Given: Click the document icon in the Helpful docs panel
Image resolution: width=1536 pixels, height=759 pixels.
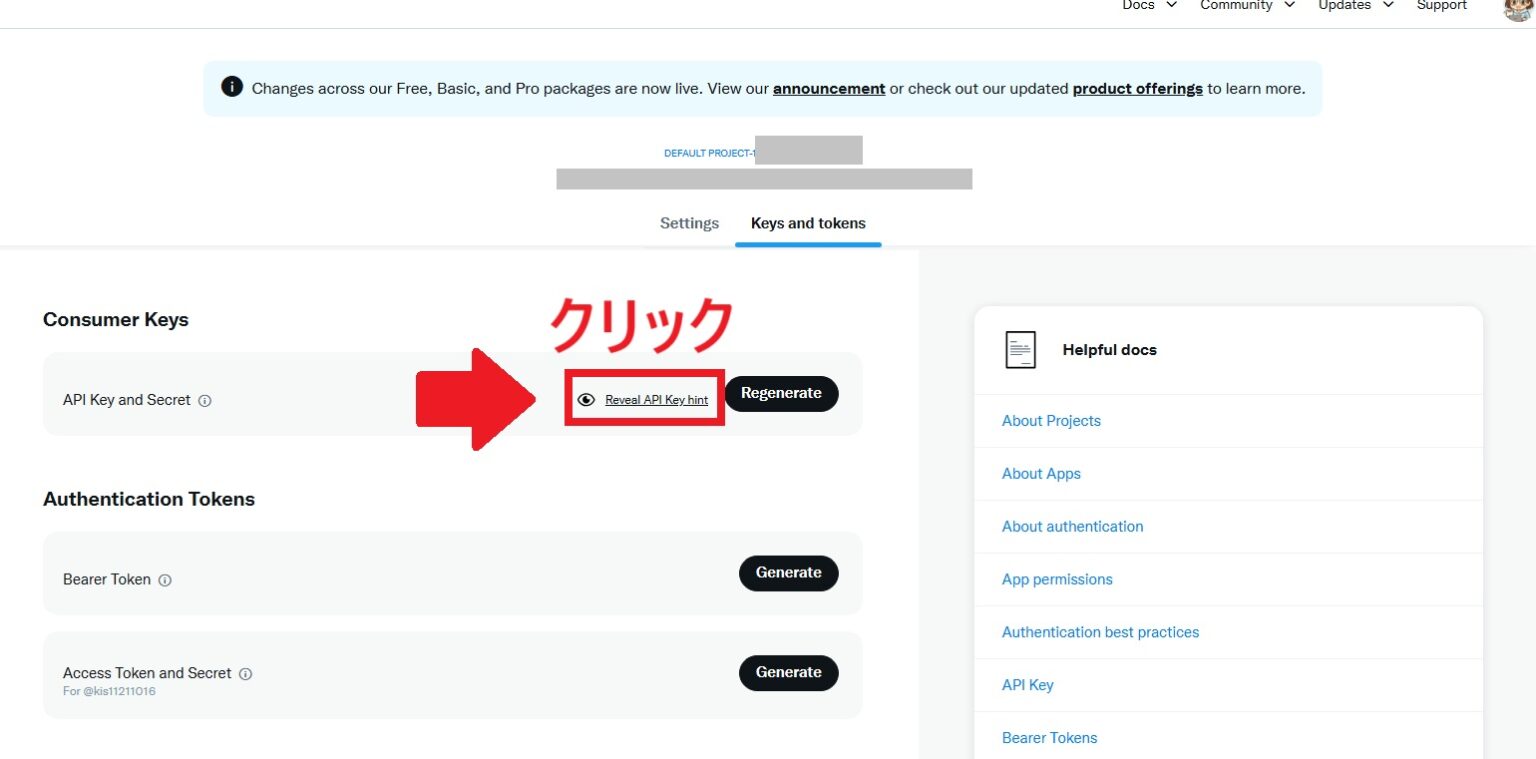Looking at the screenshot, I should tap(1020, 349).
